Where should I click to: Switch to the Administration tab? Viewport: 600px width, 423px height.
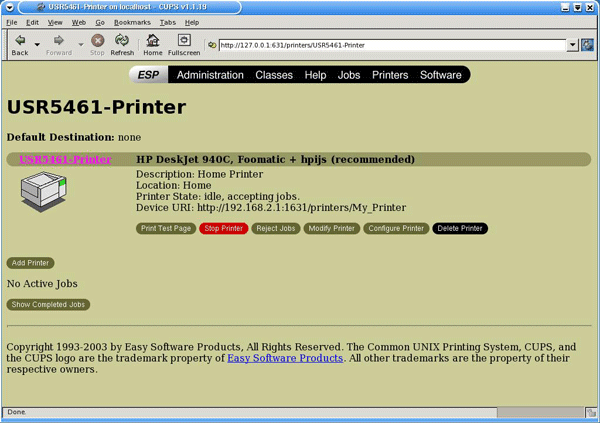pyautogui.click(x=210, y=75)
